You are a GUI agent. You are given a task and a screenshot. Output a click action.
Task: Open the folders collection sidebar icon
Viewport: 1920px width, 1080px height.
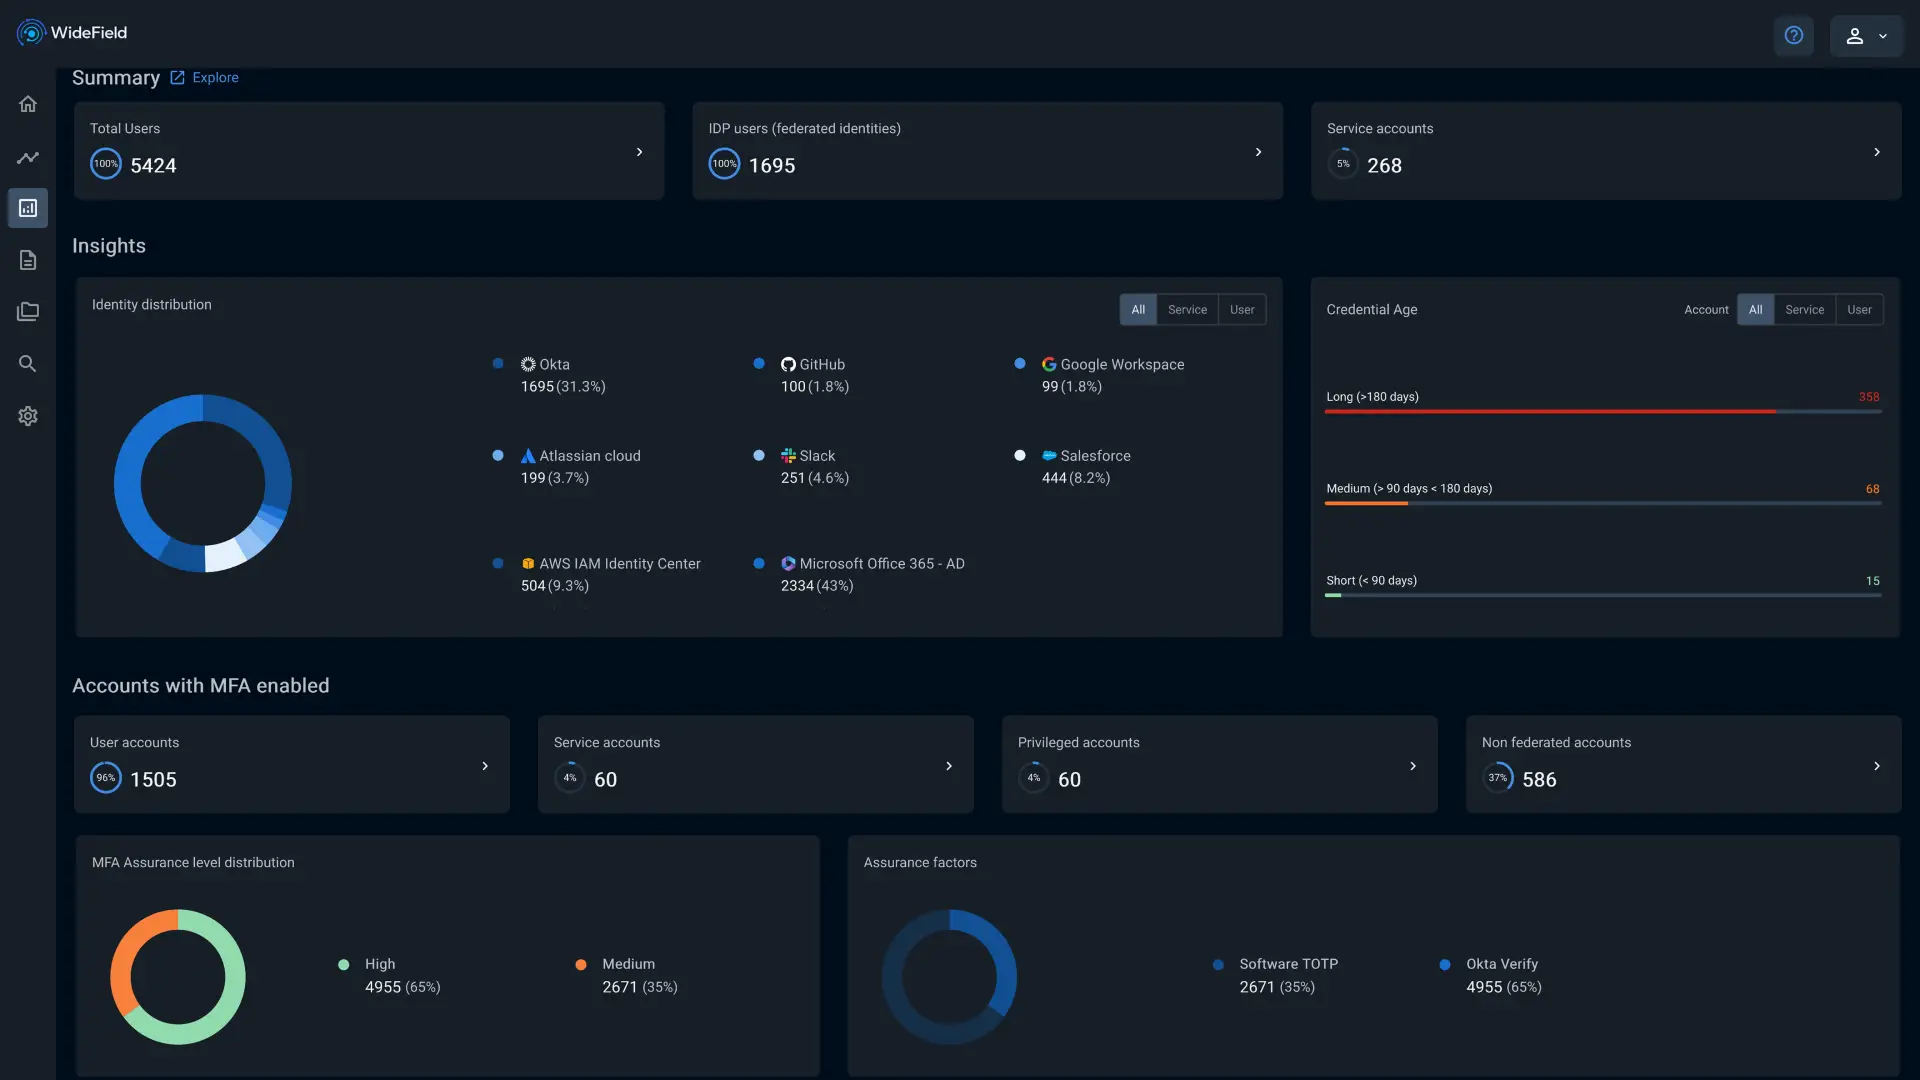pyautogui.click(x=28, y=312)
